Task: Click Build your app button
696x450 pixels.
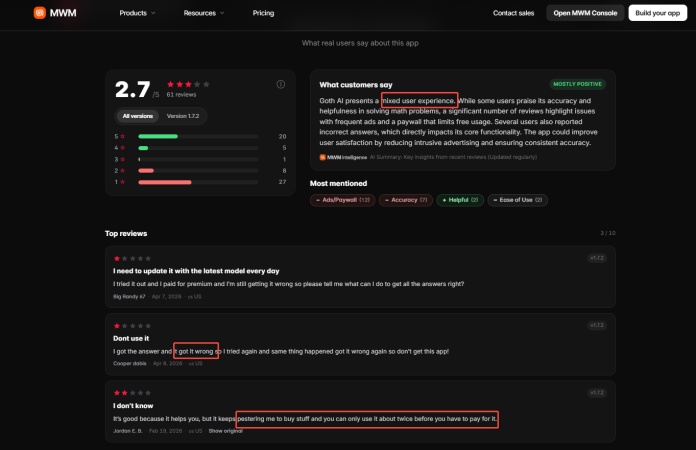Action: coord(657,13)
